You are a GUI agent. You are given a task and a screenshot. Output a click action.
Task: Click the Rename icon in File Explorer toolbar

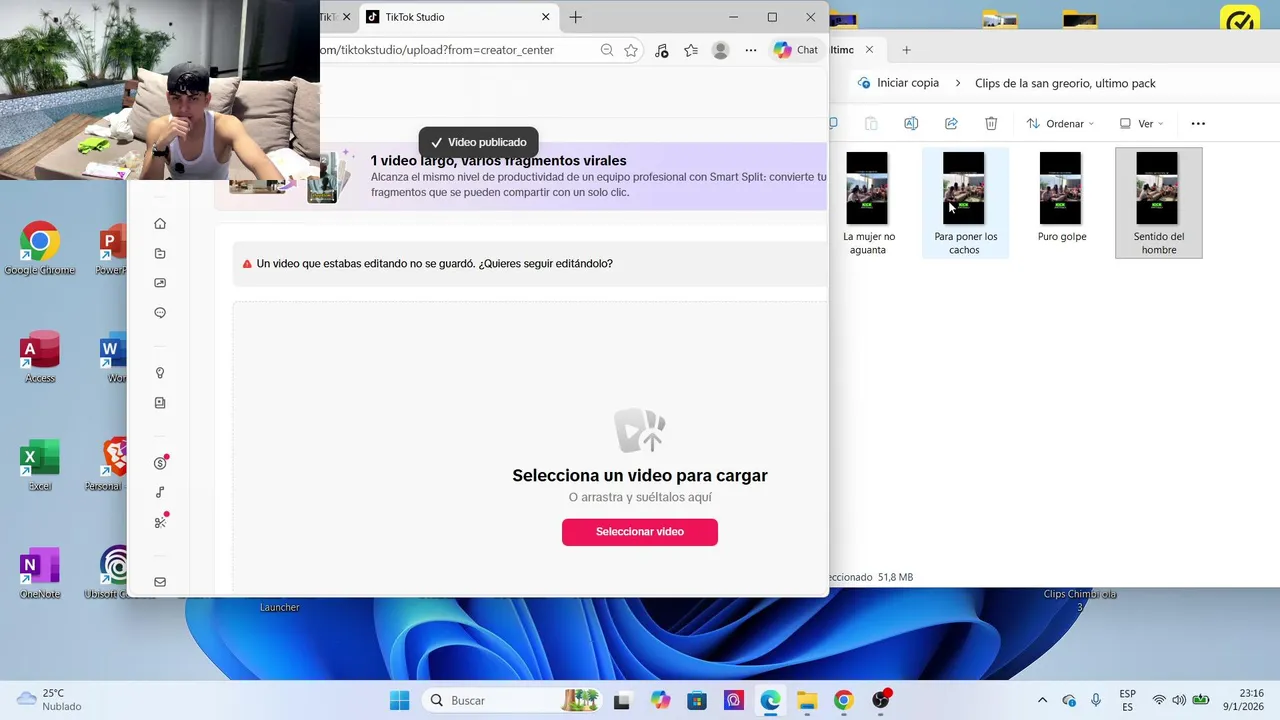click(911, 124)
